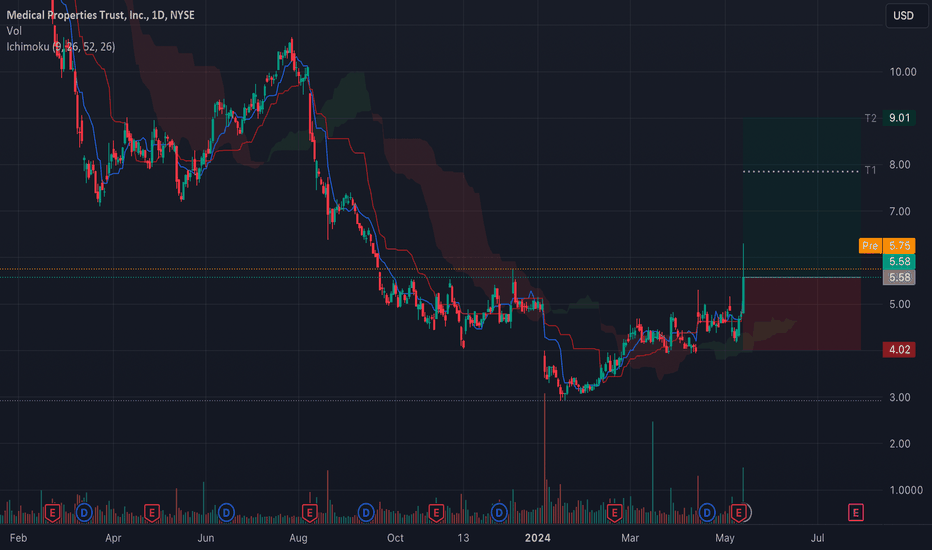932x550 pixels.
Task: Open the earnings E marker between Apr and Jun
Action: [152, 512]
